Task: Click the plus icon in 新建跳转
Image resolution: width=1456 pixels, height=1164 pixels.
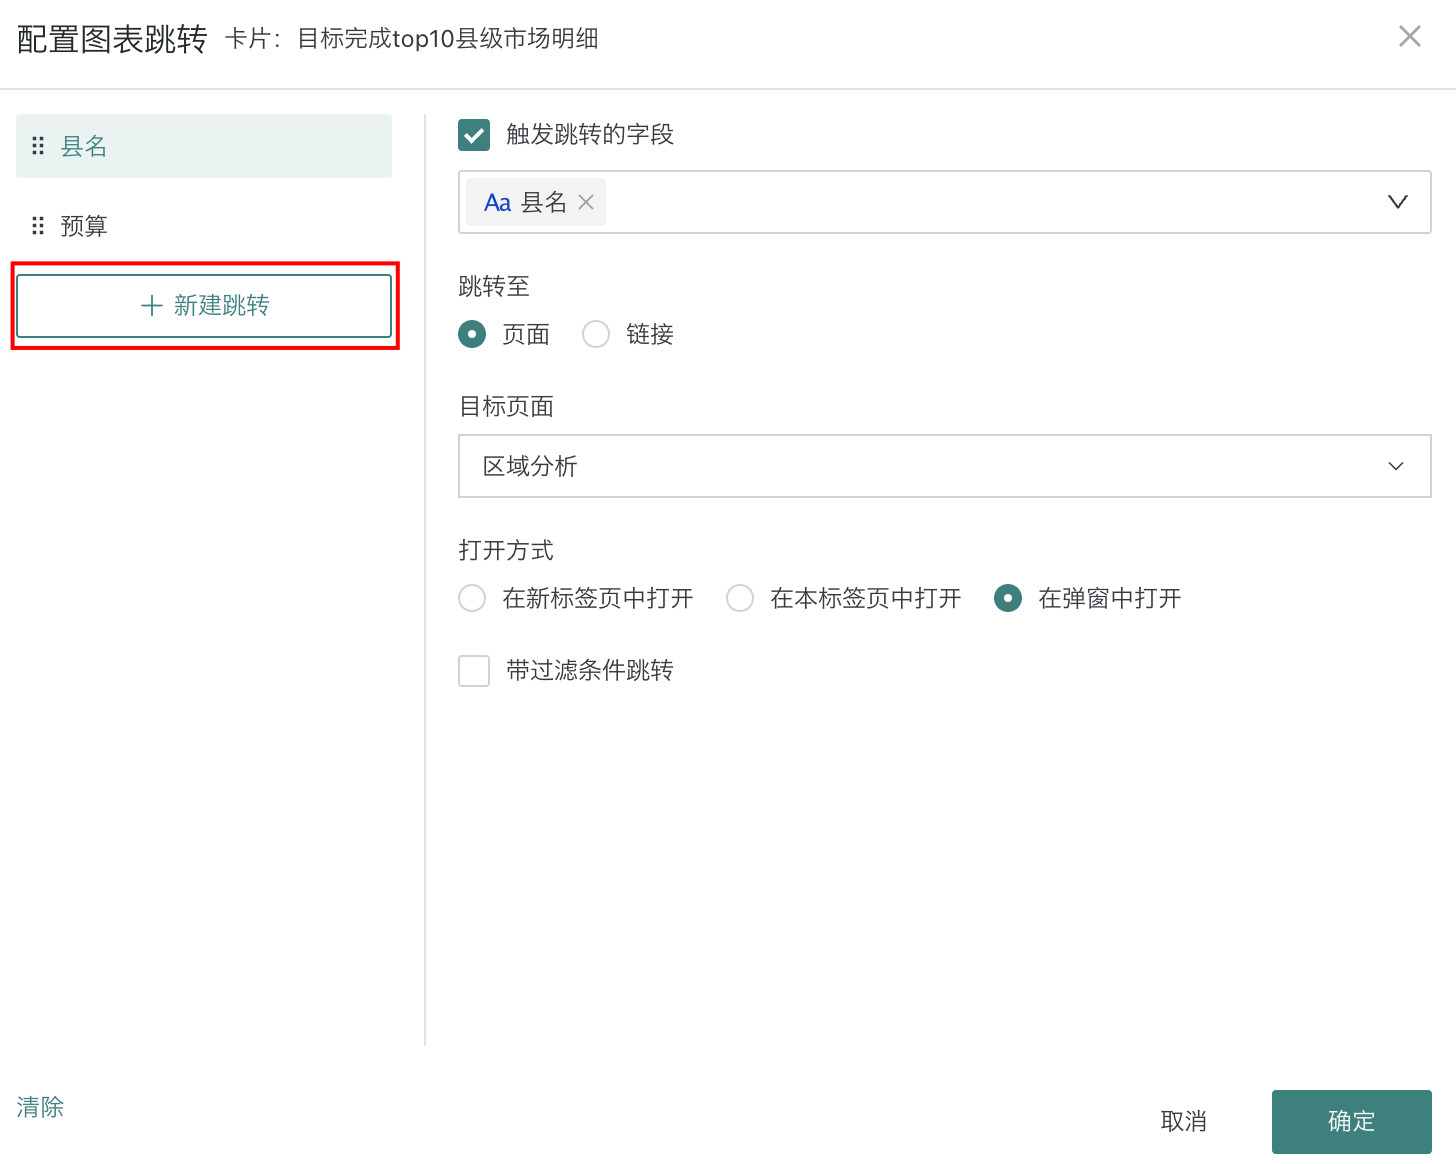Action: pos(152,306)
